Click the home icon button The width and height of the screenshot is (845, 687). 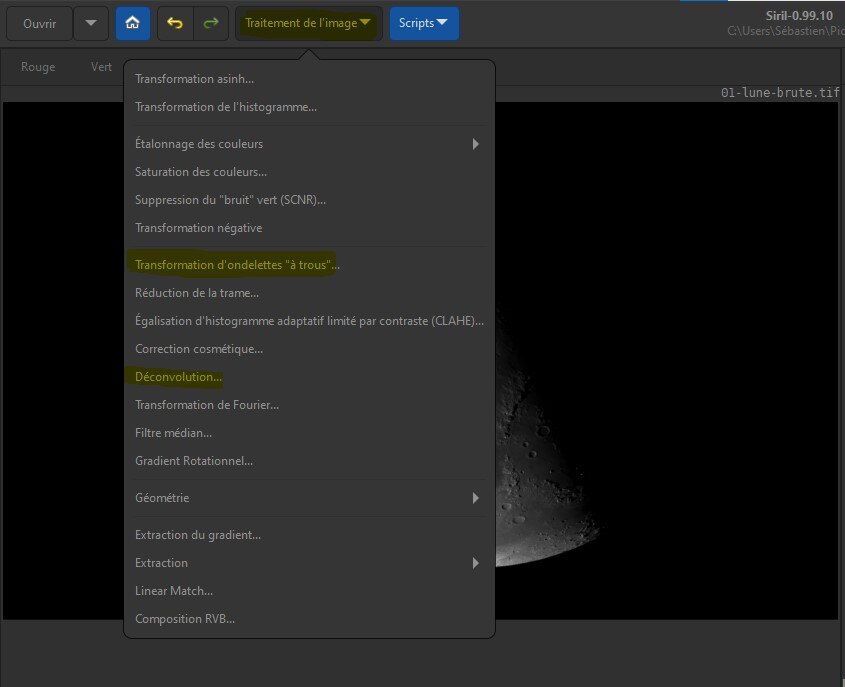[133, 23]
